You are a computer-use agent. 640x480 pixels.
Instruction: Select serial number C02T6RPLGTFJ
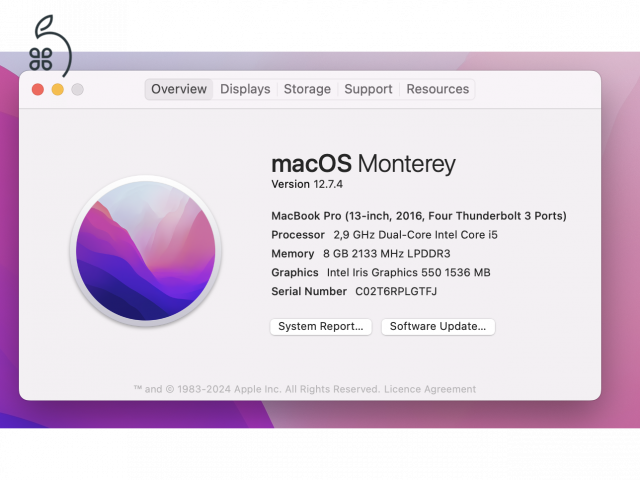[x=396, y=291]
